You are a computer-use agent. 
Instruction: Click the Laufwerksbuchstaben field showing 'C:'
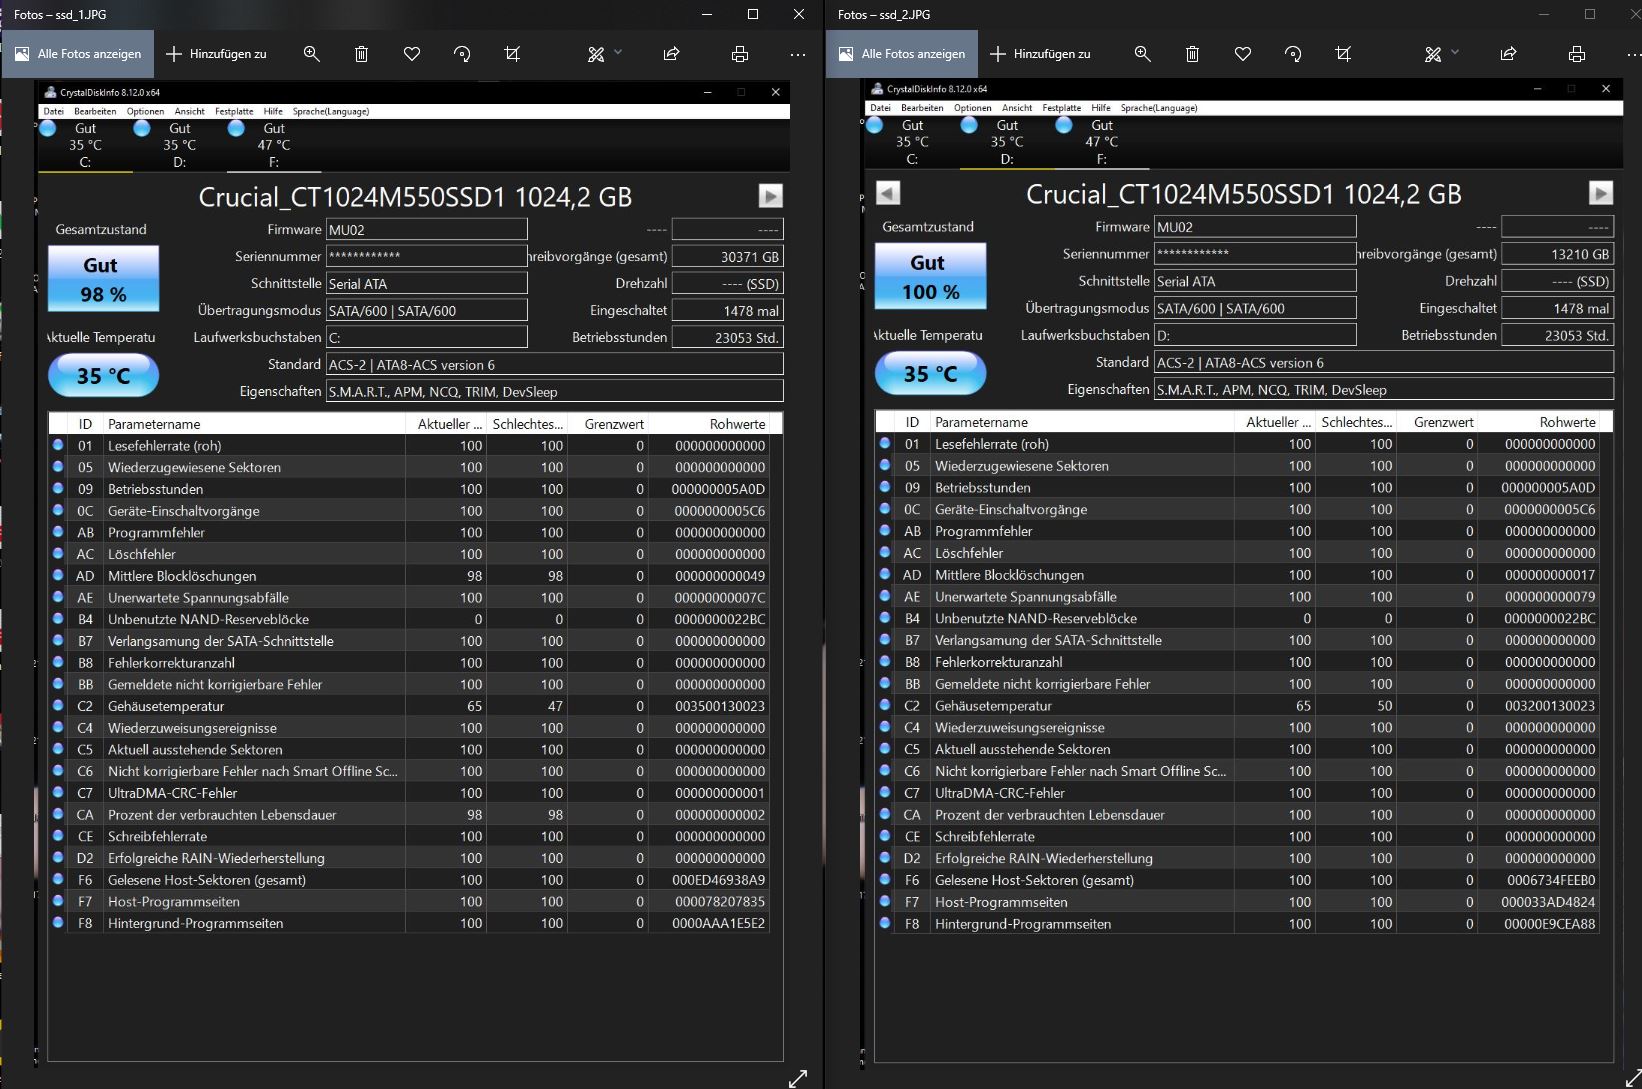[x=427, y=337]
